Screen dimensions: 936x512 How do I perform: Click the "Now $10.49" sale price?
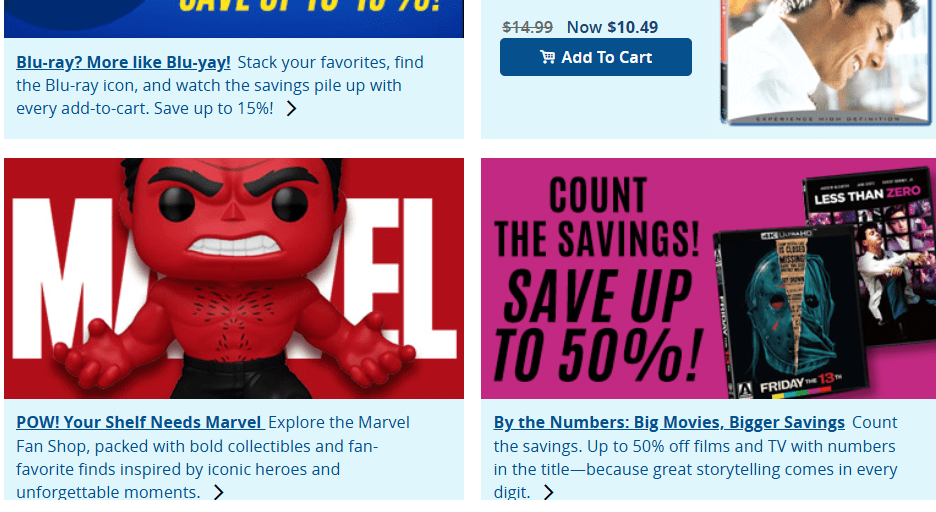pyautogui.click(x=612, y=27)
